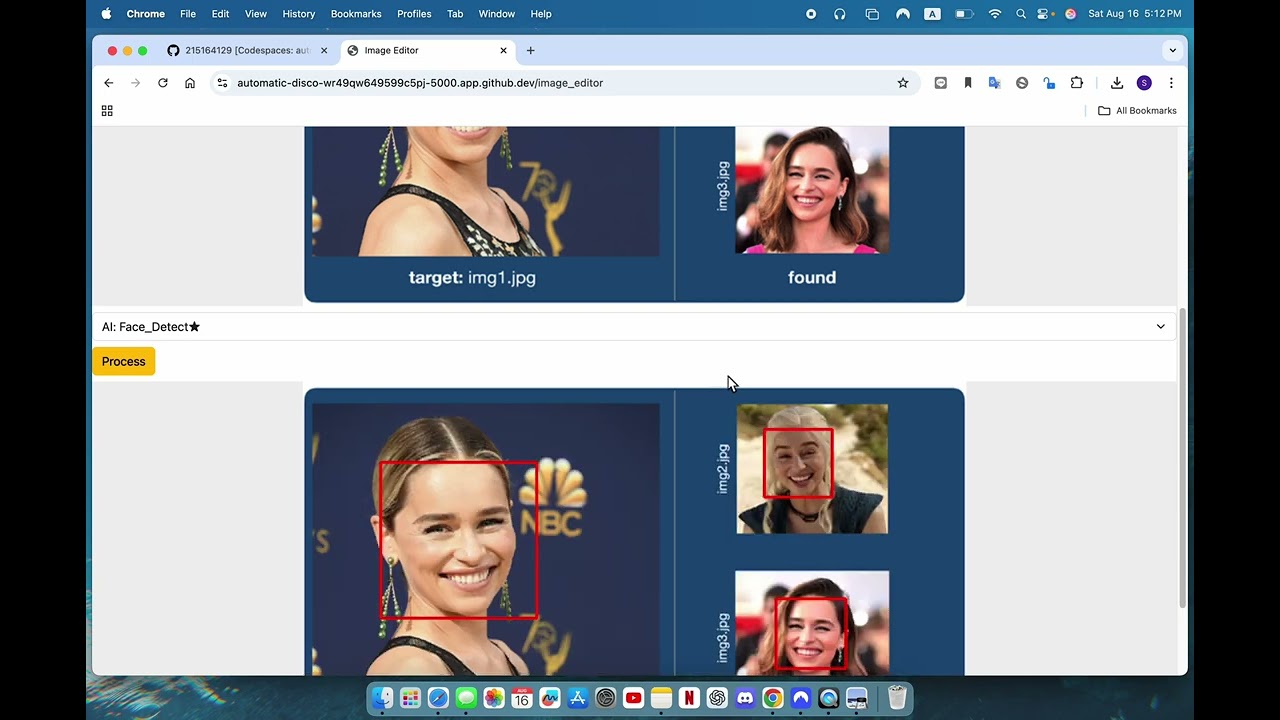Open Chrome three-dot menu

1171,83
